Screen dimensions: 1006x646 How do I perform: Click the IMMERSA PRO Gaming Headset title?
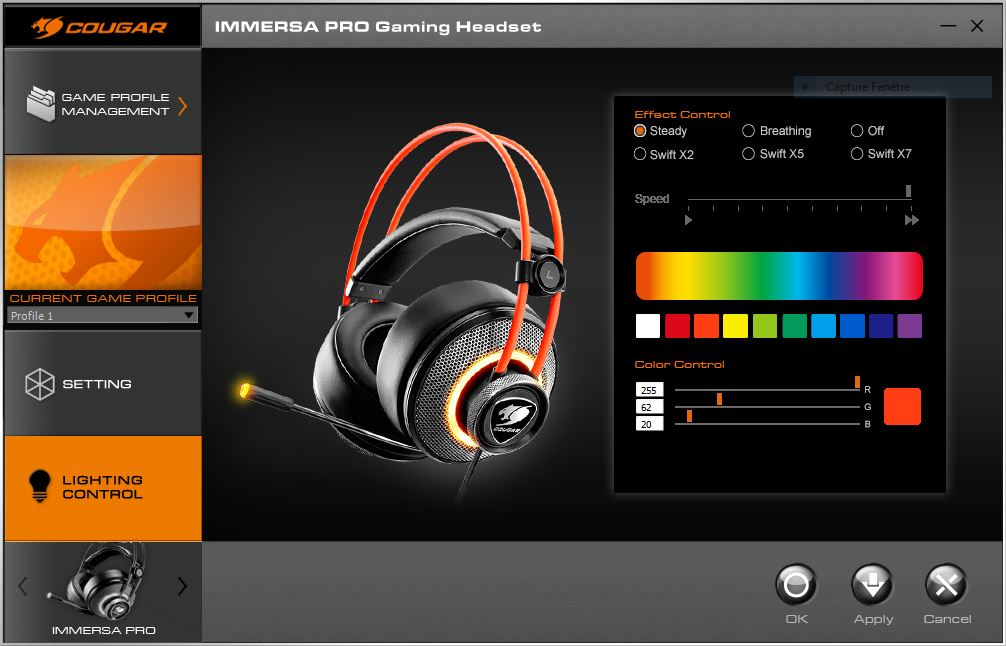pos(377,27)
